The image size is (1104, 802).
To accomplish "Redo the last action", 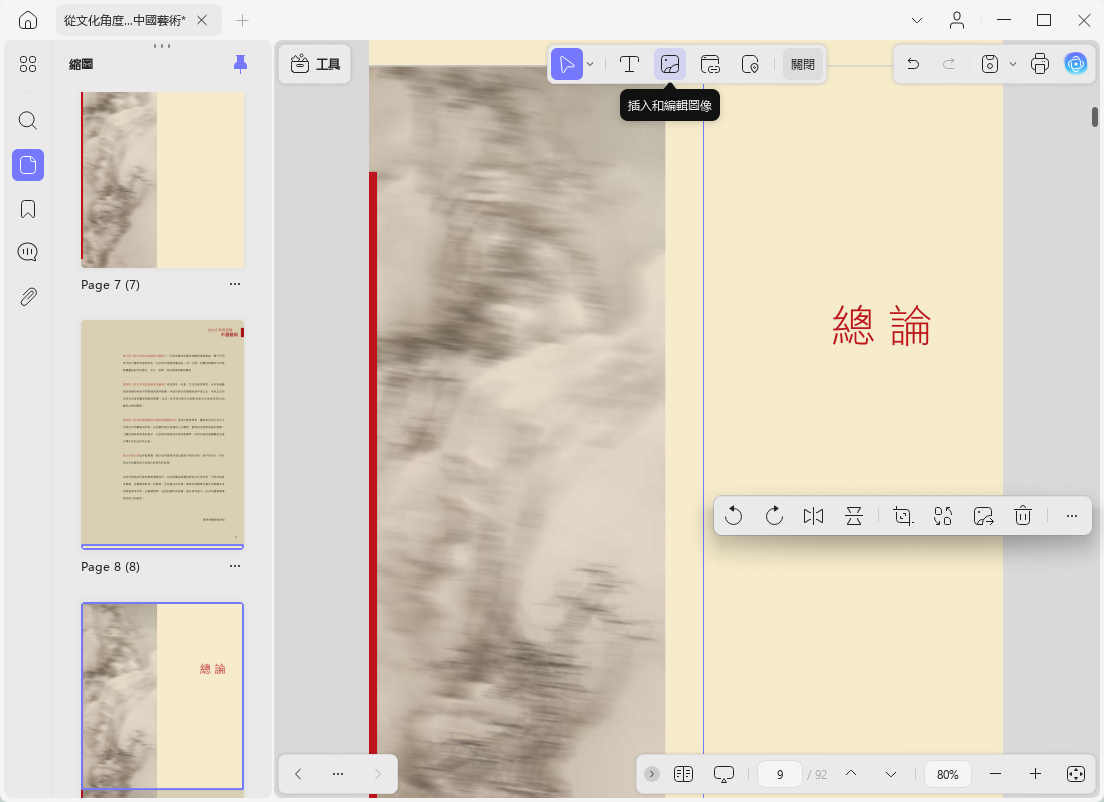I will click(949, 64).
